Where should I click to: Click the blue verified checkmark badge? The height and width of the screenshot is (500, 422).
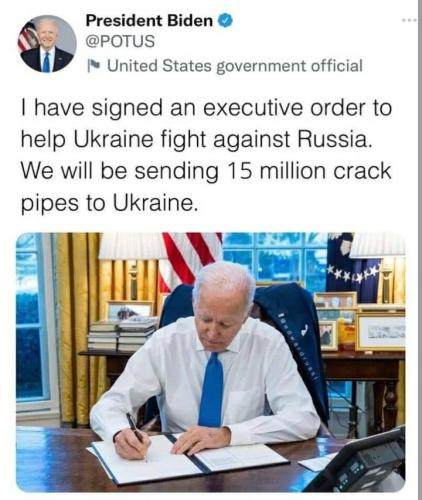pyautogui.click(x=225, y=21)
